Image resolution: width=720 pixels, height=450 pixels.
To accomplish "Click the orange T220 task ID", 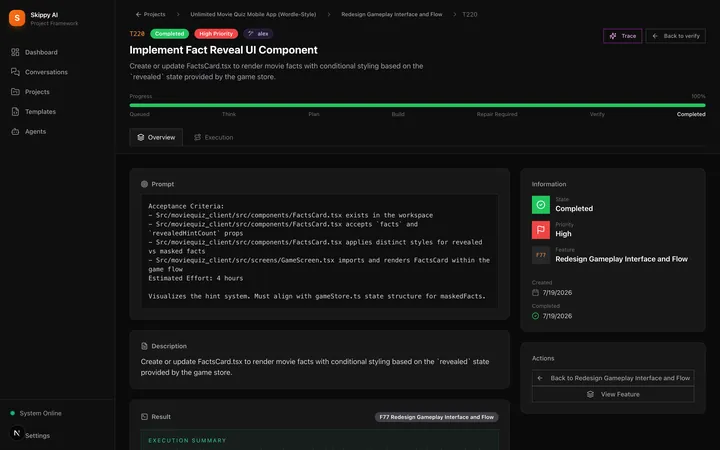I will pyautogui.click(x=137, y=34).
